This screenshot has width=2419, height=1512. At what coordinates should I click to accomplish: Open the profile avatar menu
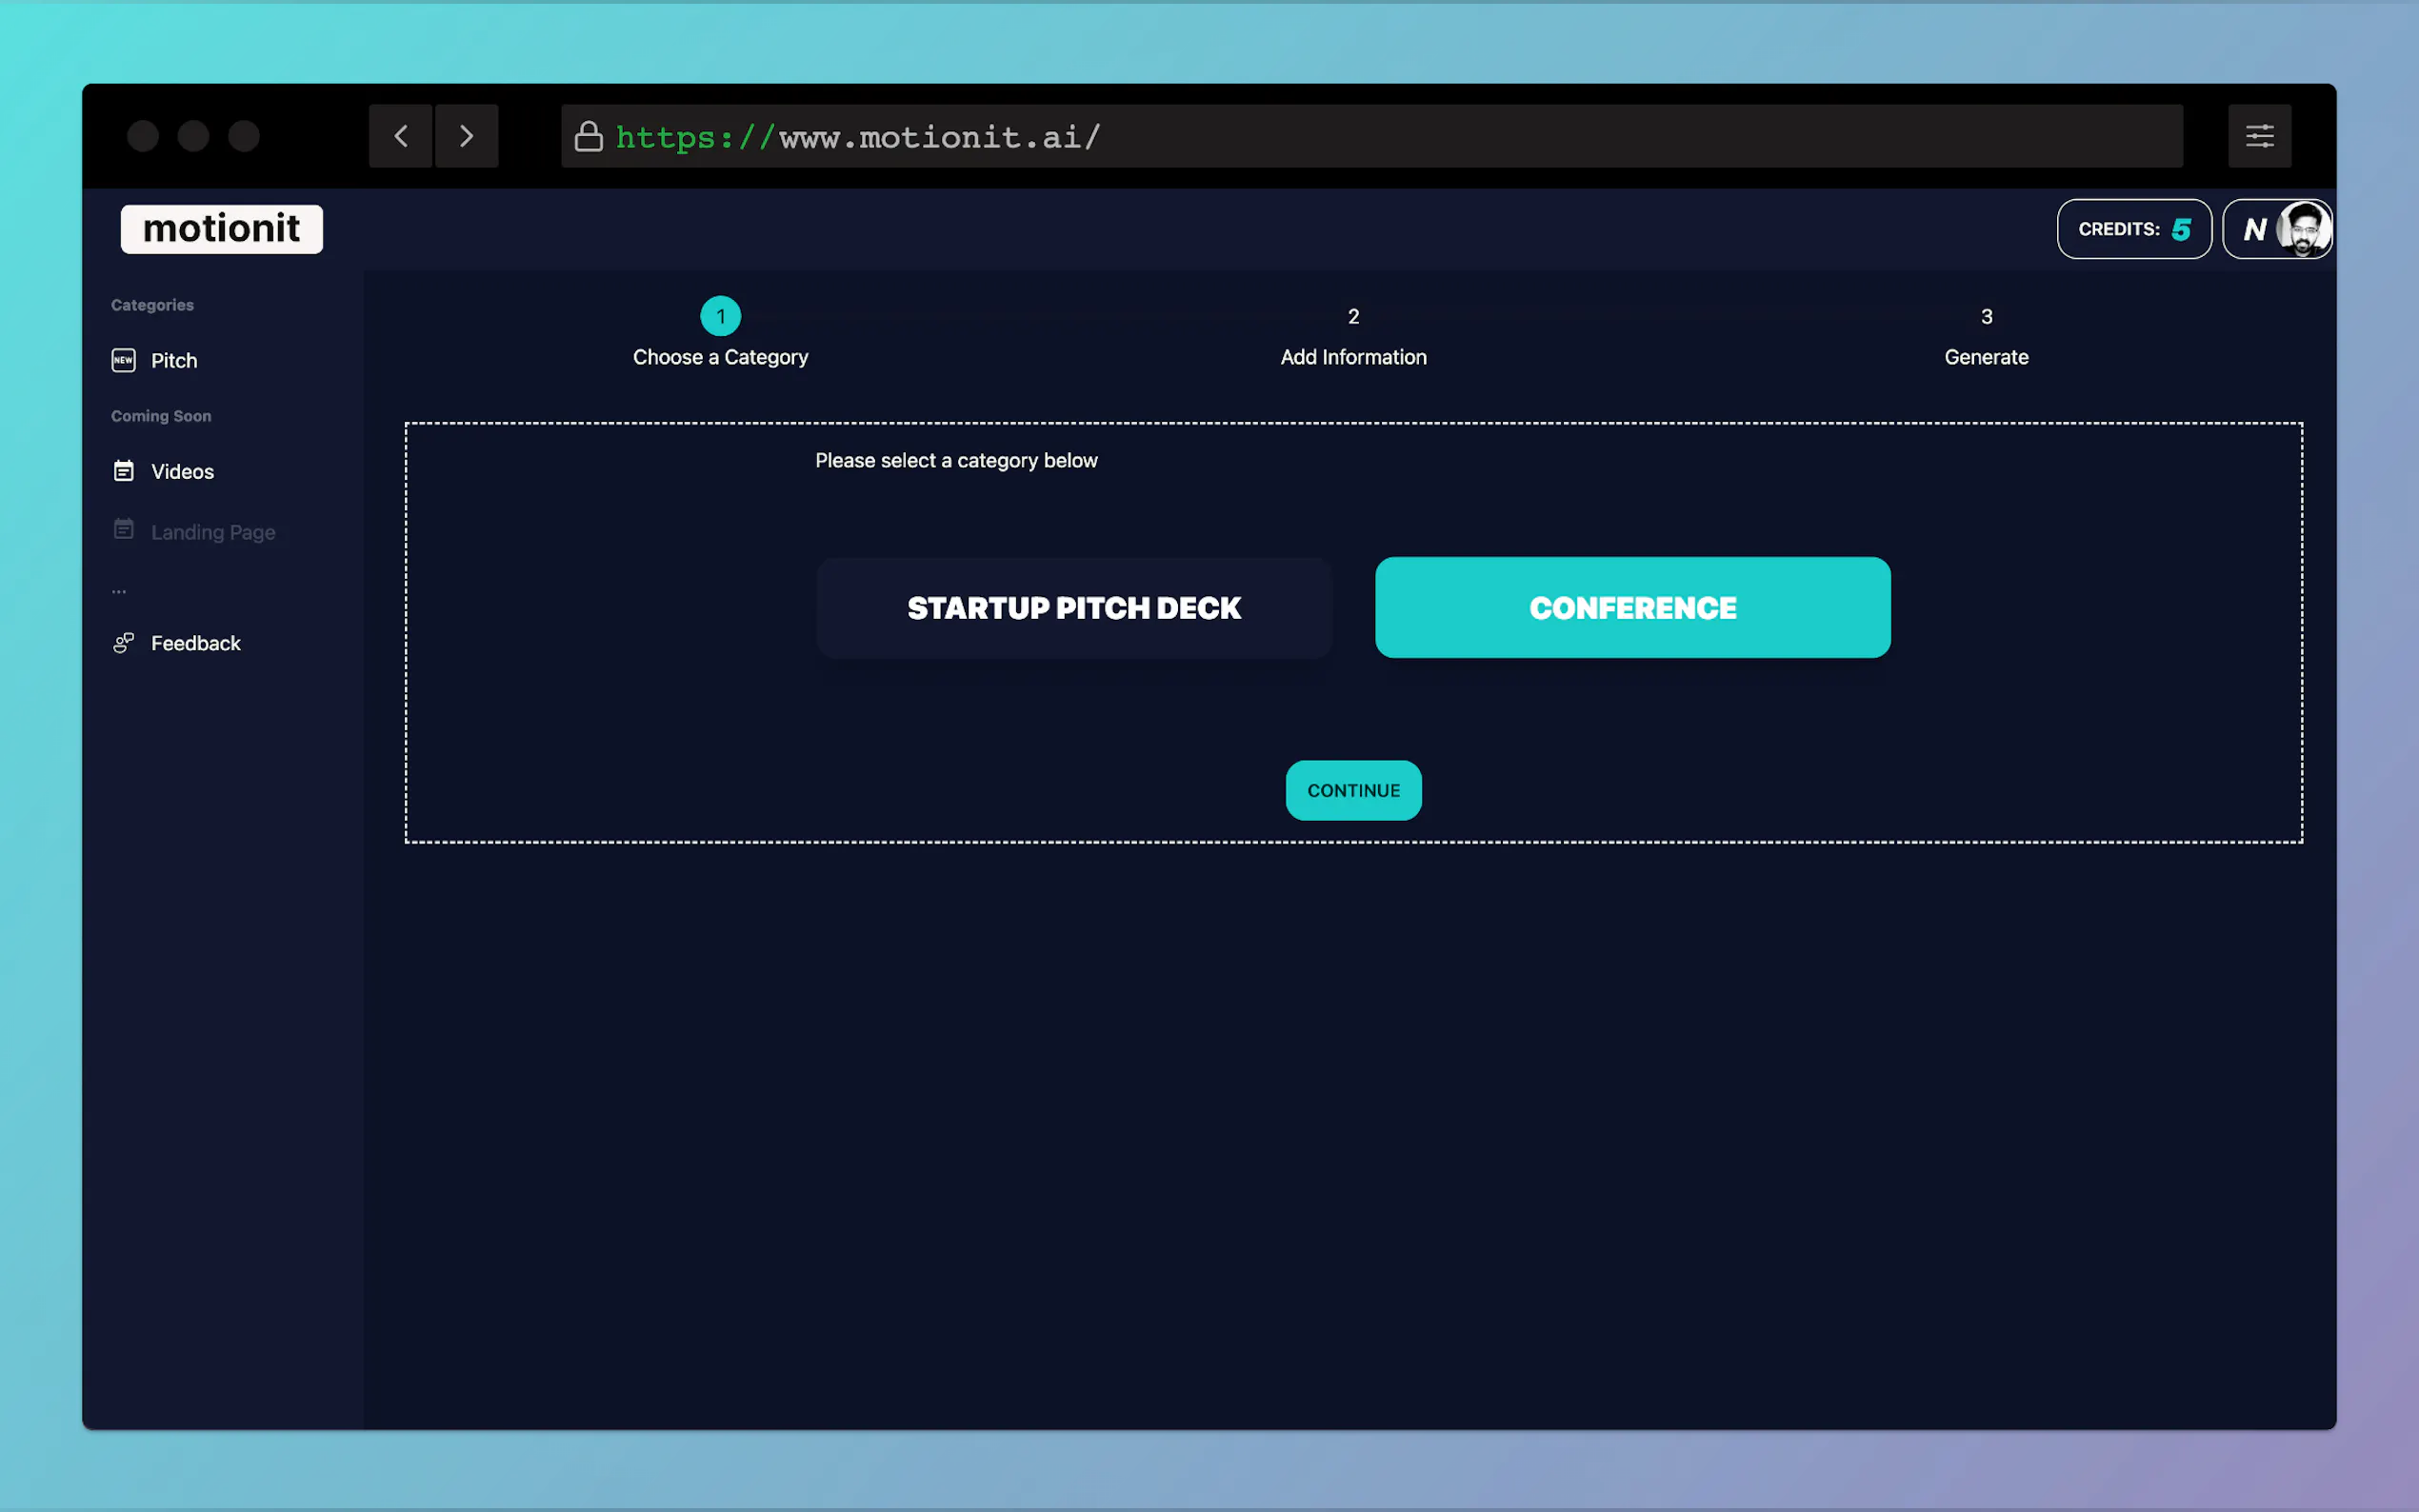click(2303, 229)
